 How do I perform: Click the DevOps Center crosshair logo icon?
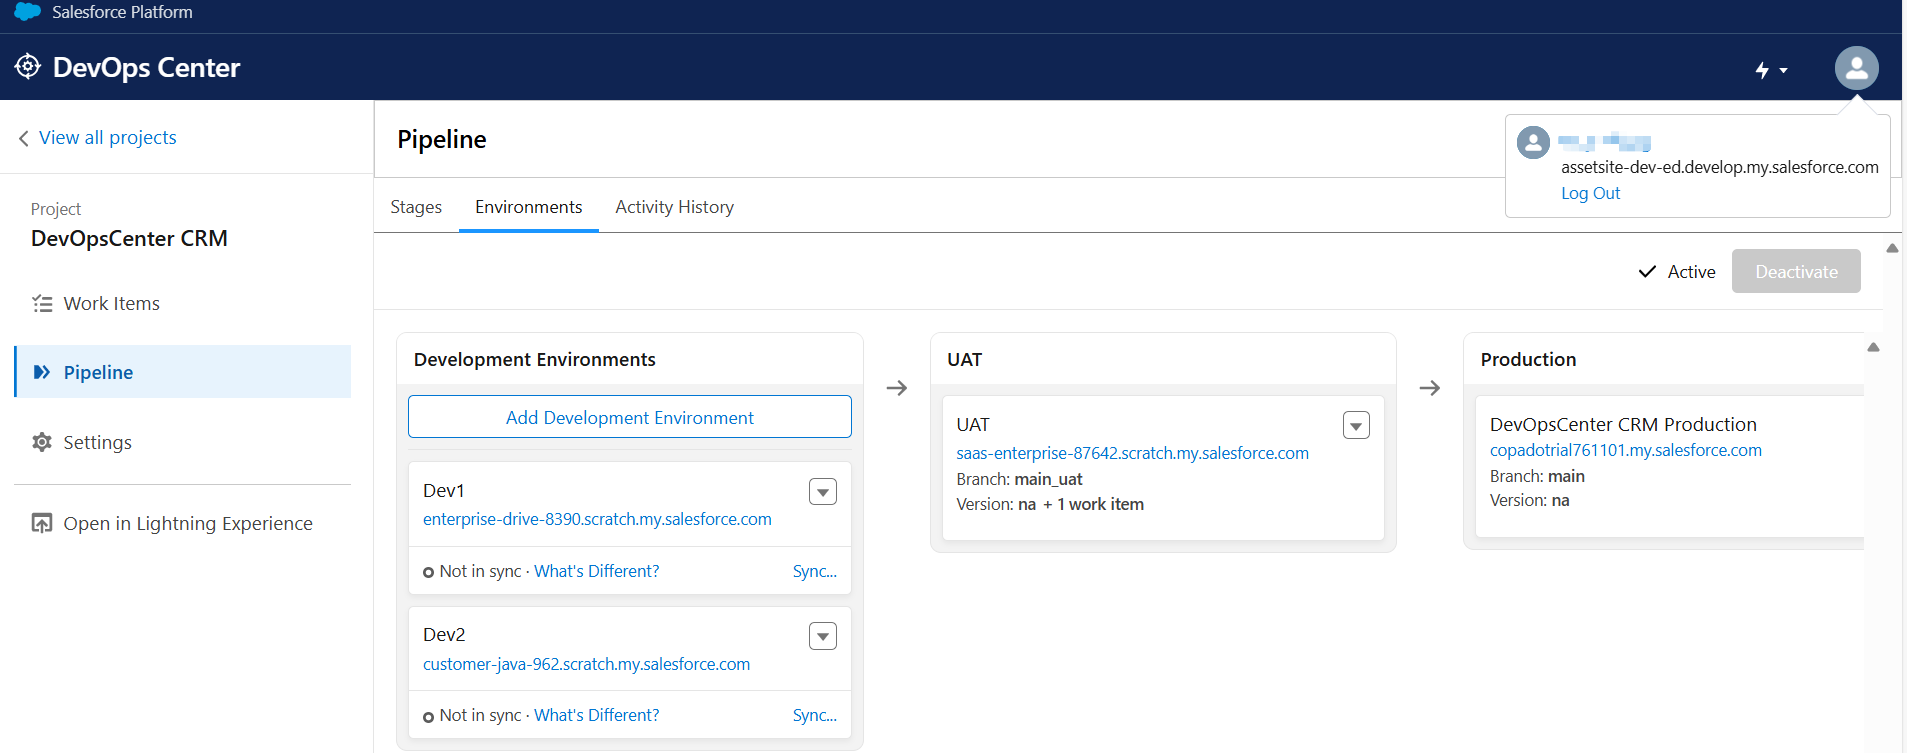coord(28,67)
